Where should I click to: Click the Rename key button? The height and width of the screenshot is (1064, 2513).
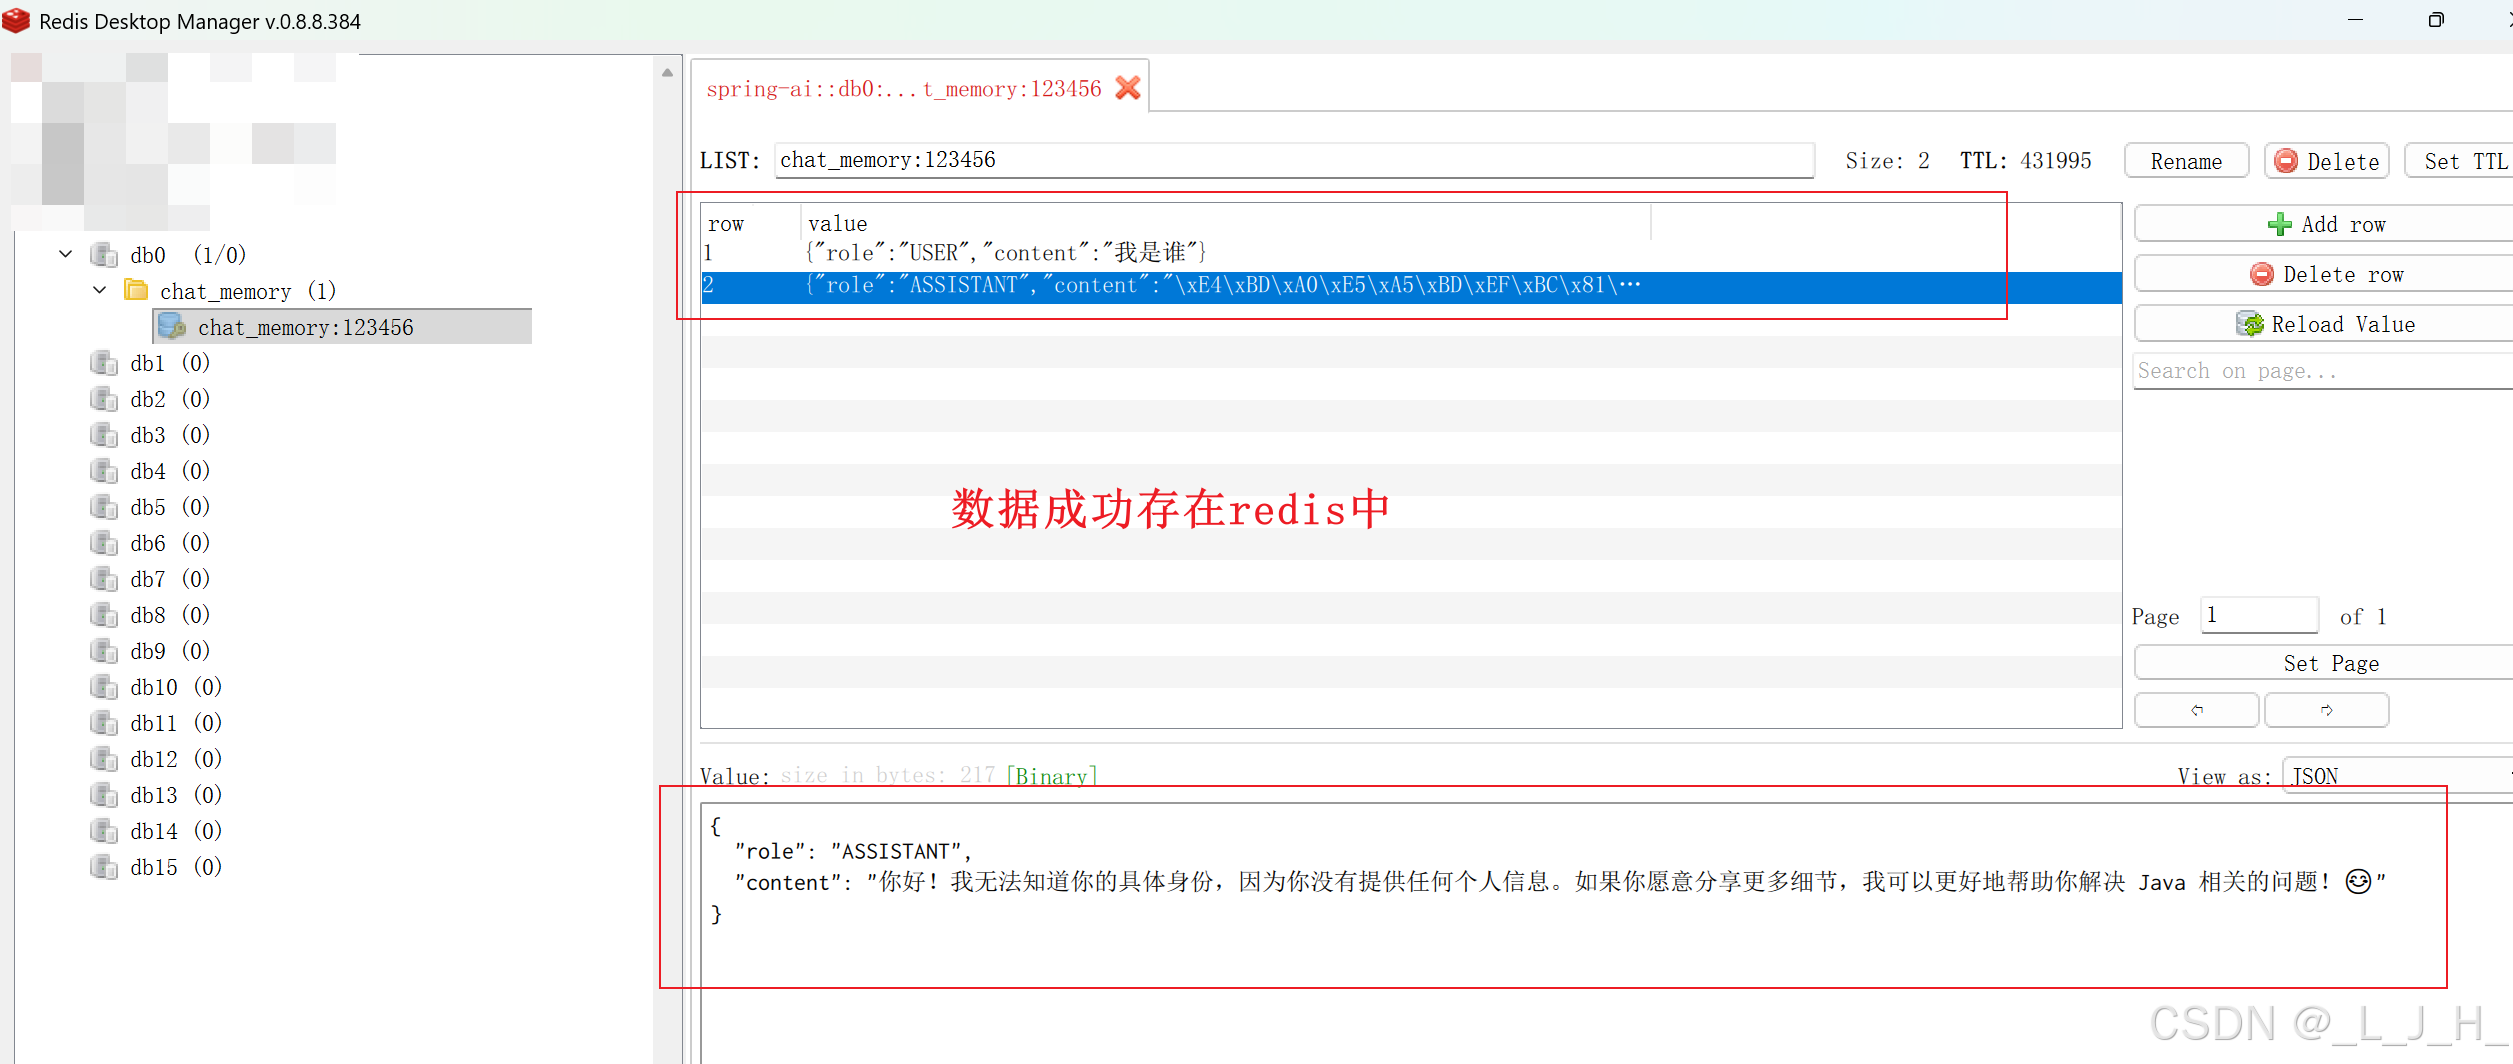[2186, 162]
